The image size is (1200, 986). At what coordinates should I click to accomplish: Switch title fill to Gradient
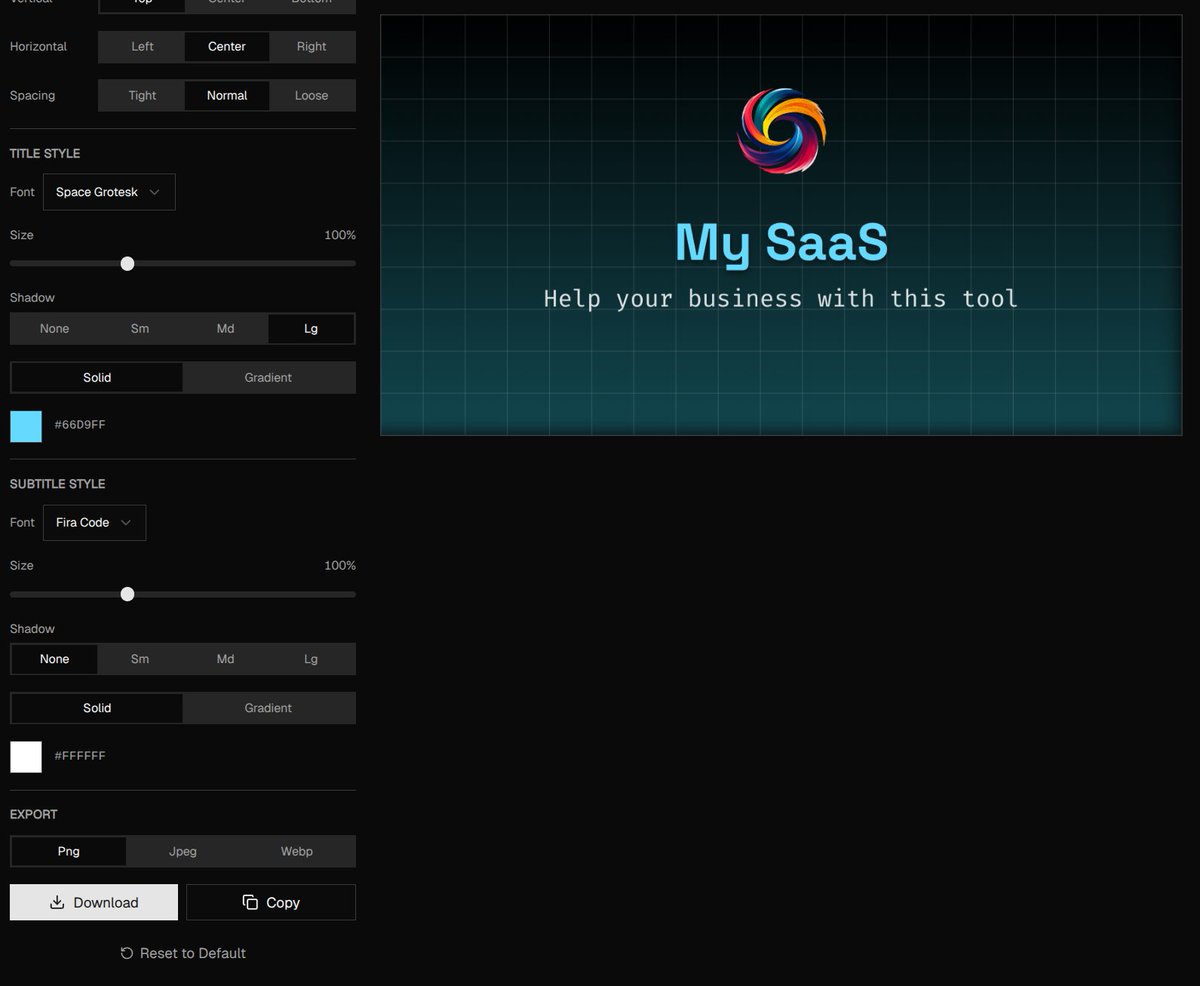[268, 377]
